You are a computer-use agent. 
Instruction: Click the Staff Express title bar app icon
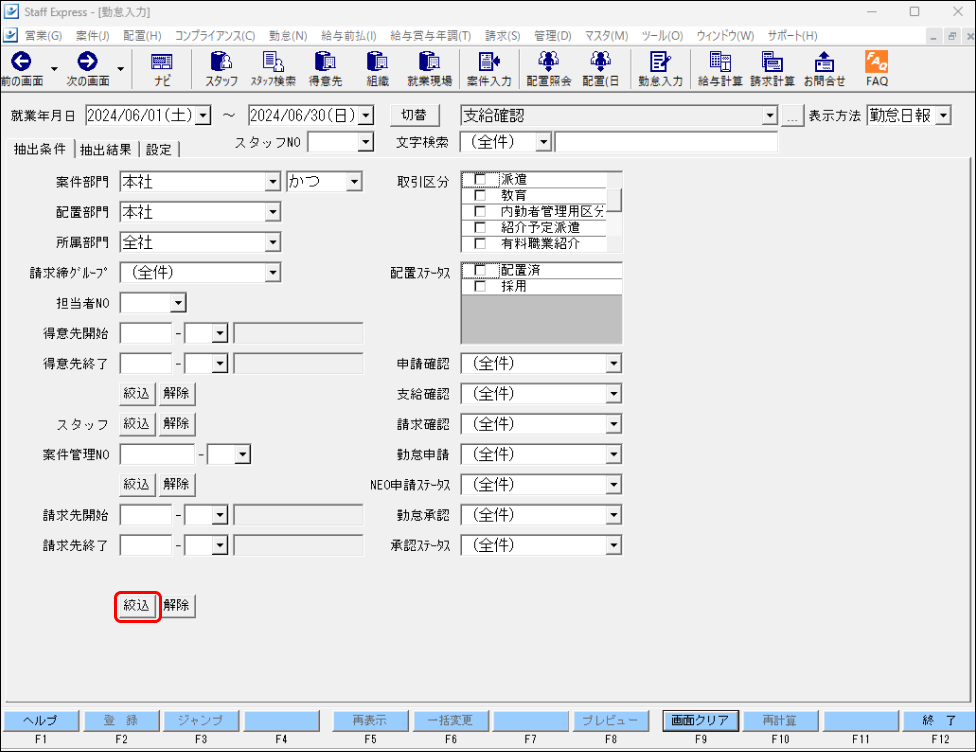11,12
